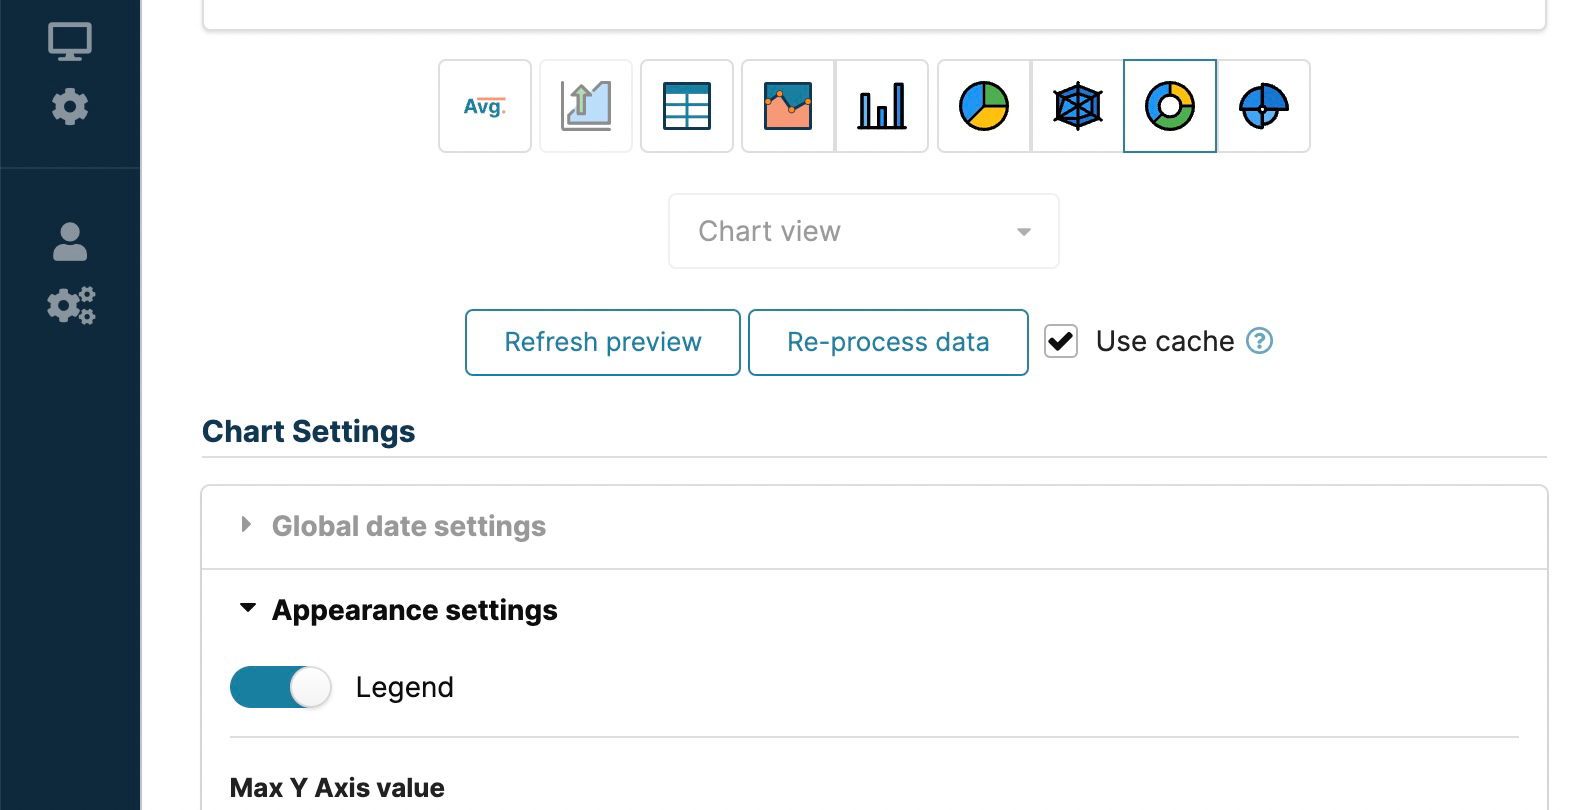Screen dimensions: 1572x810
Task: Select the pie chart type
Action: [984, 106]
